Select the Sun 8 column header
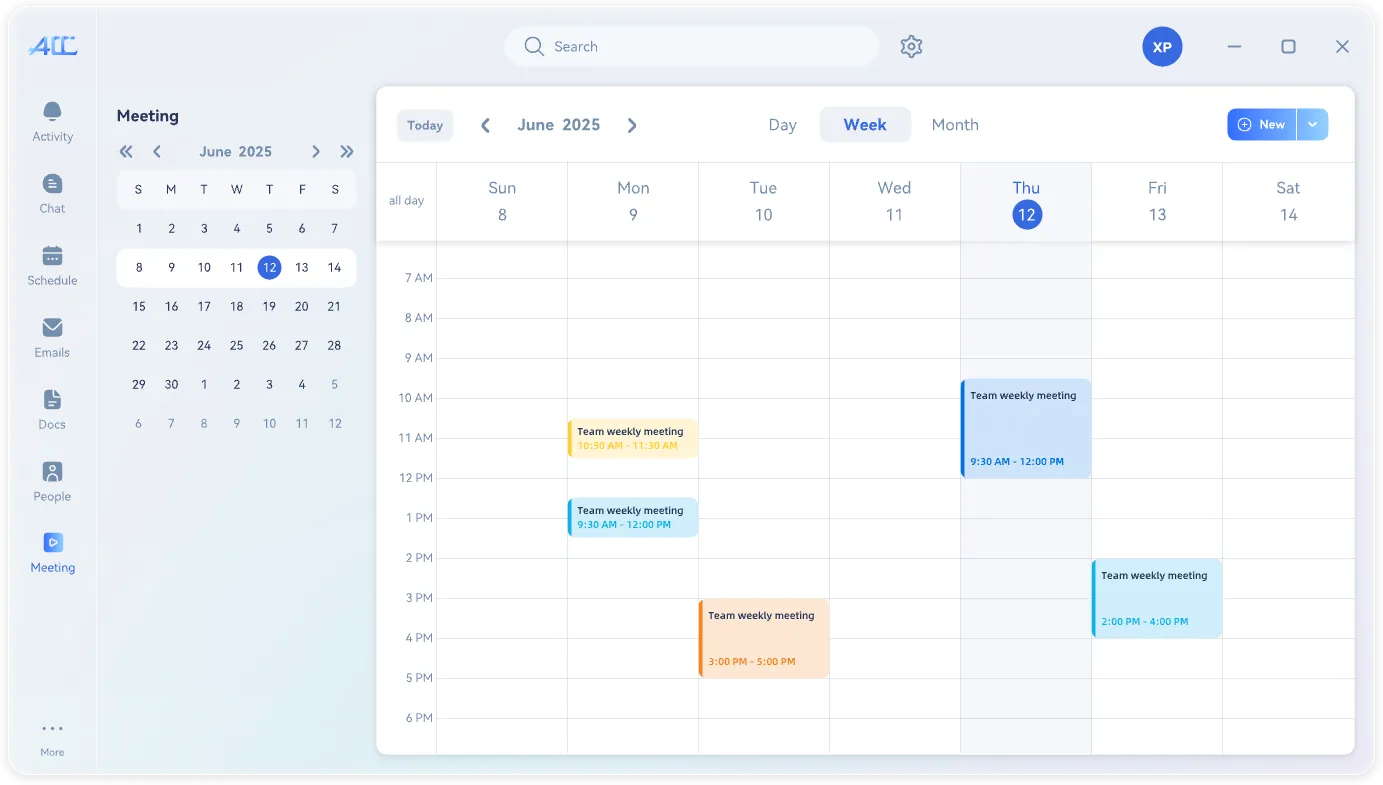This screenshot has height=785, width=1383. tap(502, 202)
